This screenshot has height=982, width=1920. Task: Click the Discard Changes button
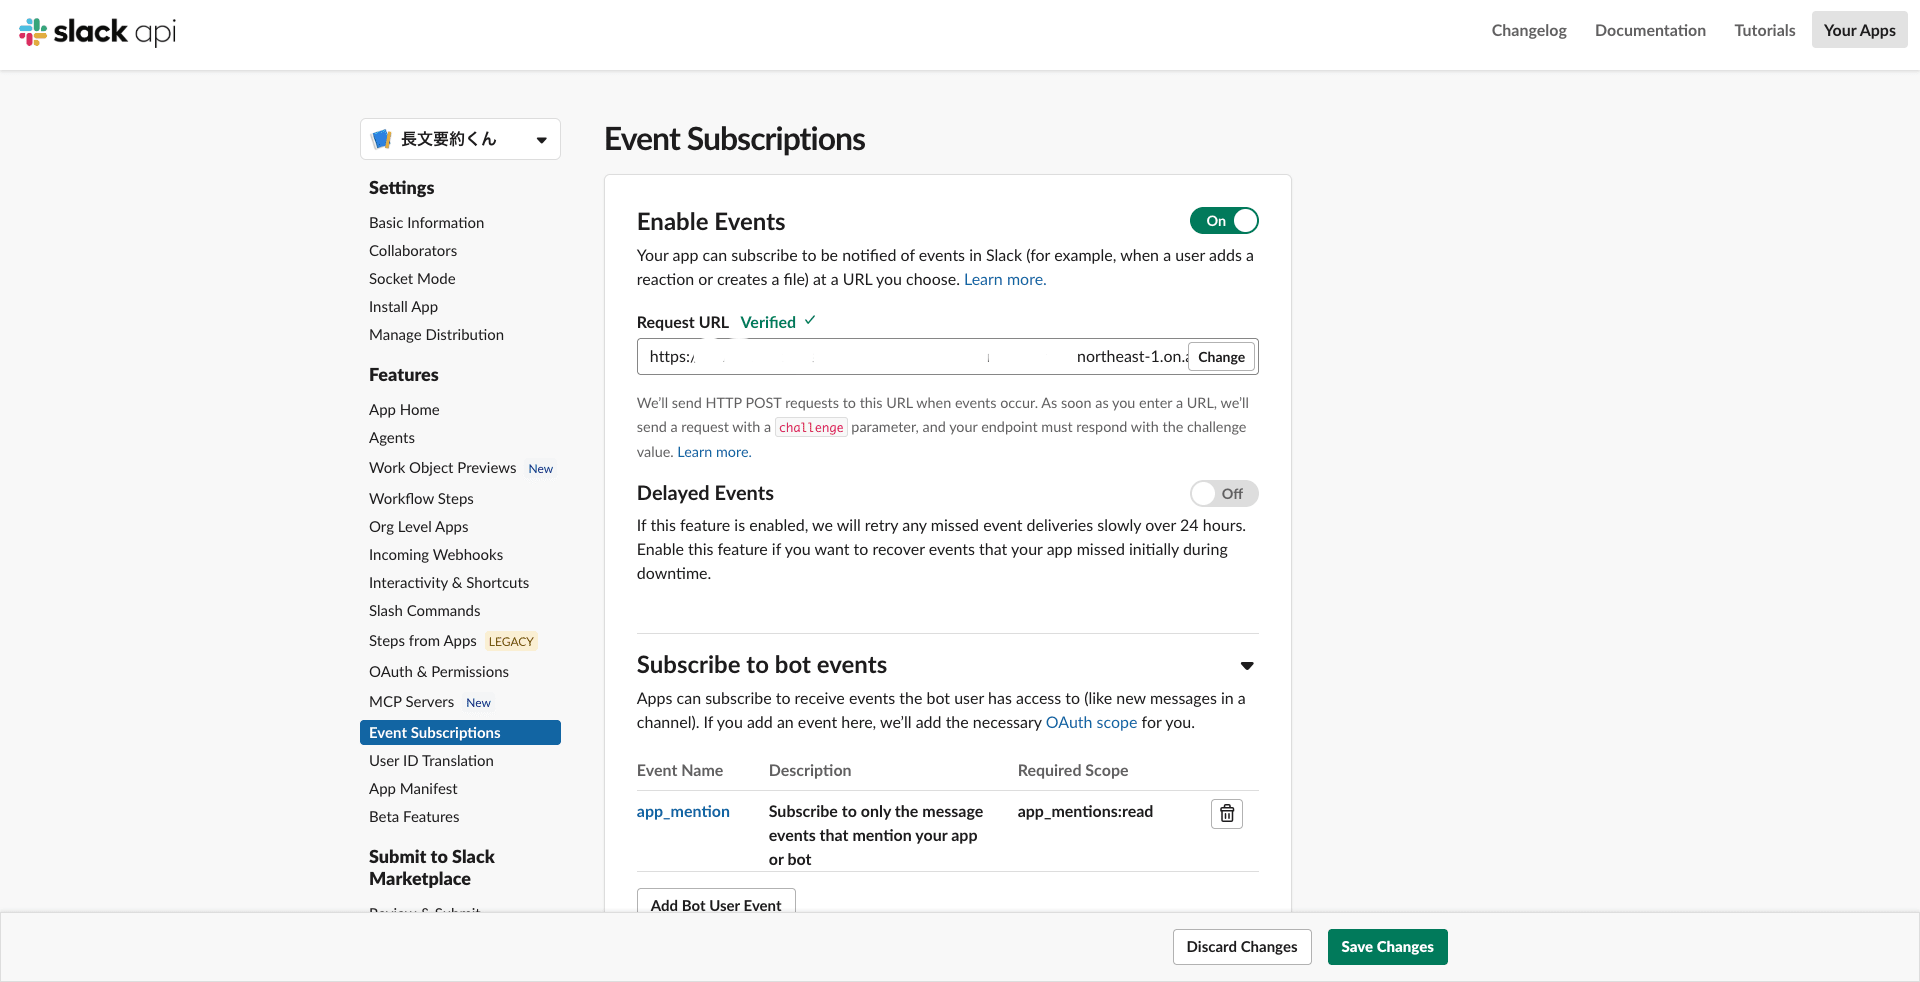[x=1242, y=947]
